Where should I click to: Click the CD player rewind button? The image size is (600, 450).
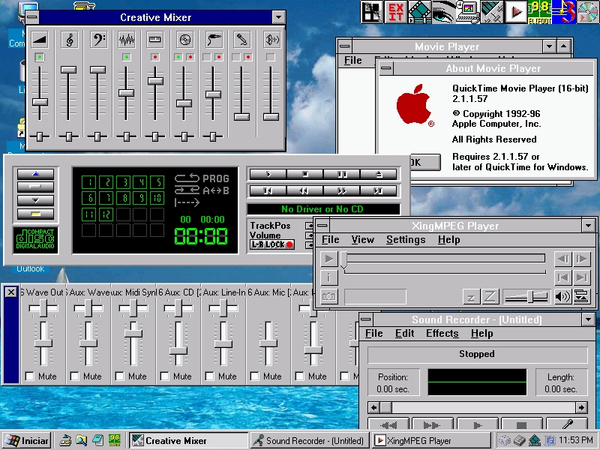[x=305, y=191]
